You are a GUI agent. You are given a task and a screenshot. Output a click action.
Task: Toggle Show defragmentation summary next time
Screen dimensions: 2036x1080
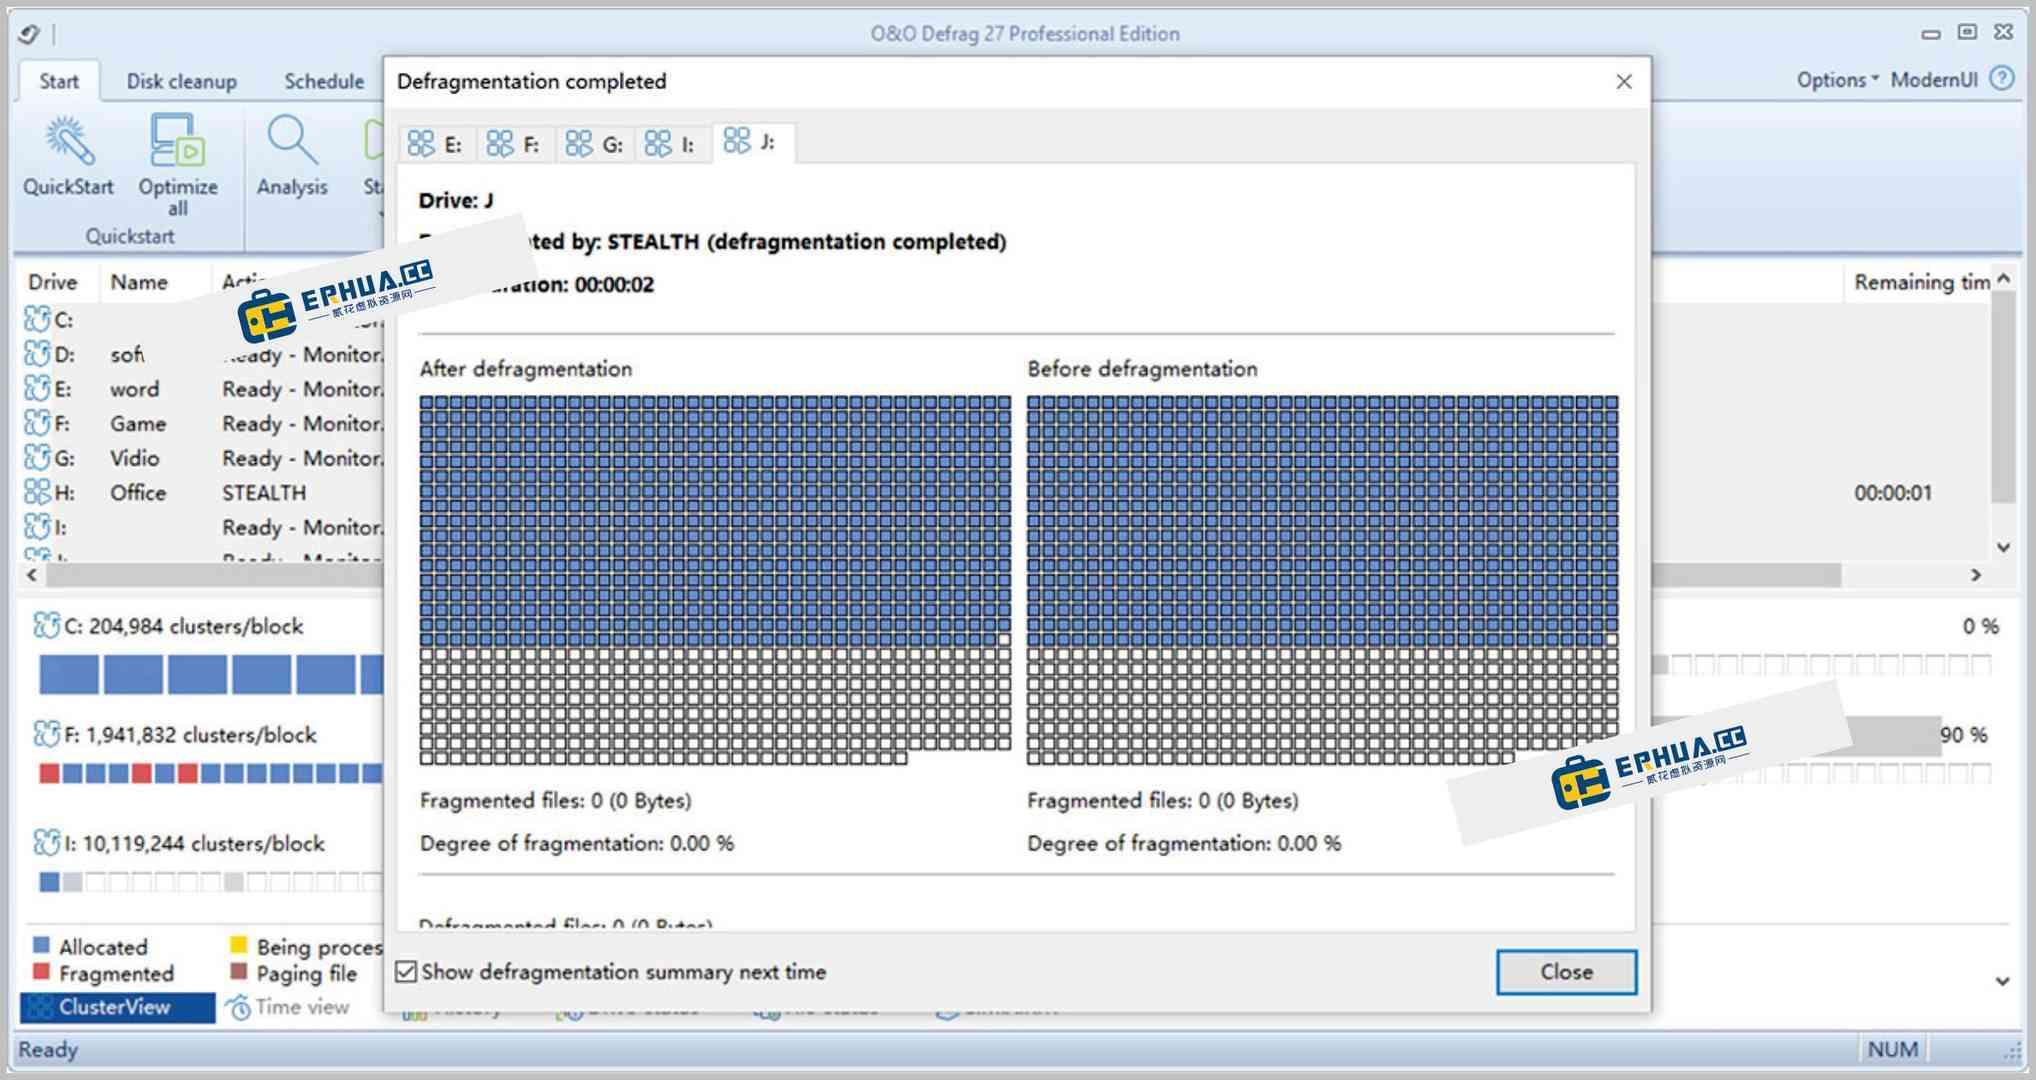point(406,971)
